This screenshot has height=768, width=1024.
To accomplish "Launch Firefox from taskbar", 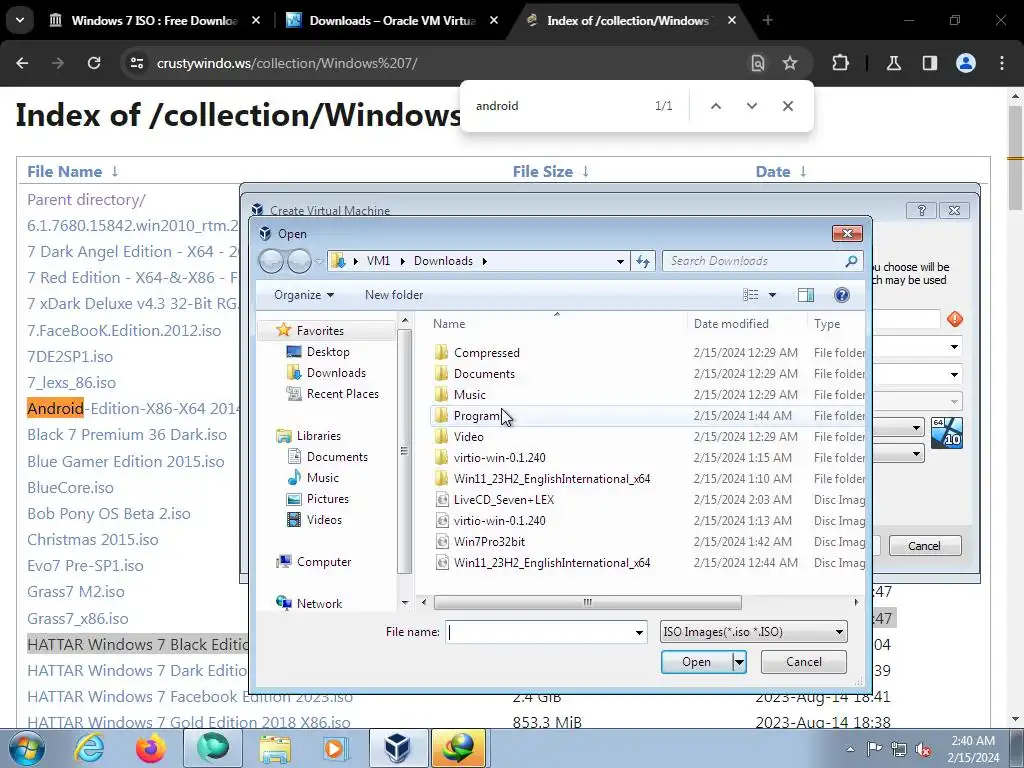I will pyautogui.click(x=150, y=748).
